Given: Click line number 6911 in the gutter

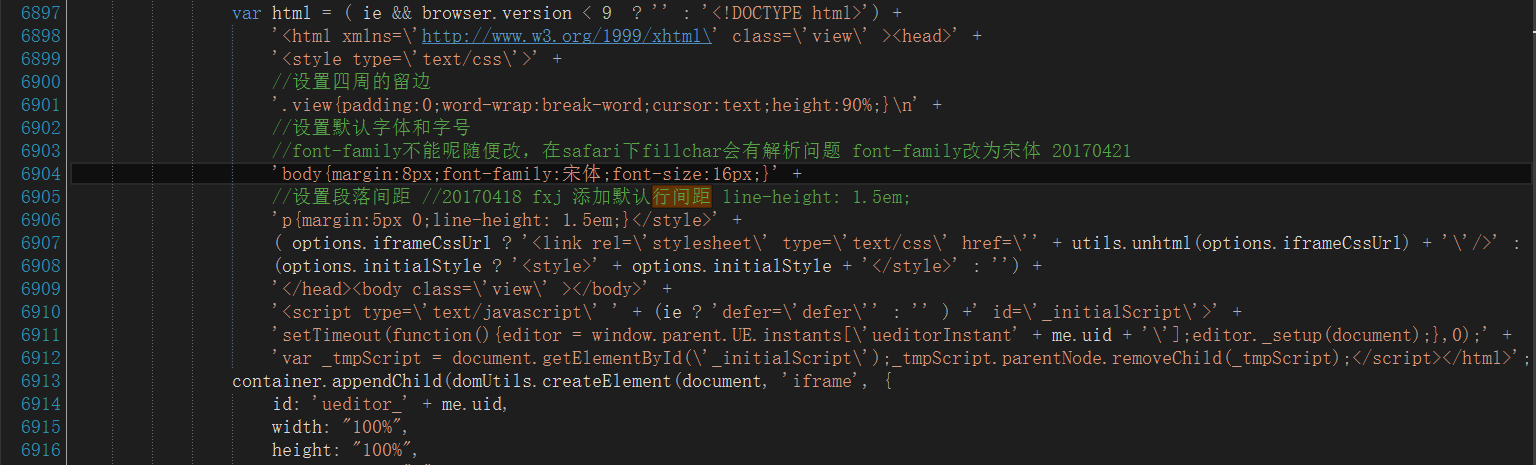Looking at the screenshot, I should tap(41, 335).
